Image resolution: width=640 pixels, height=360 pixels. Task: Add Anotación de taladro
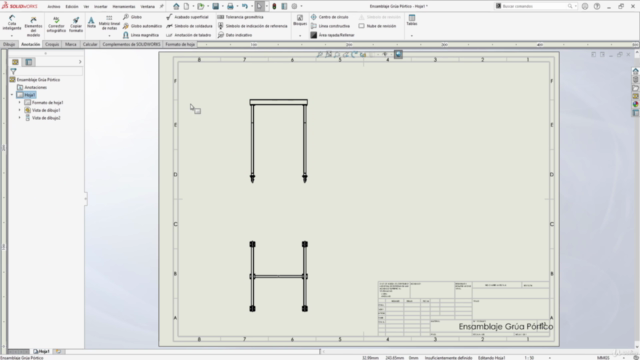189,35
